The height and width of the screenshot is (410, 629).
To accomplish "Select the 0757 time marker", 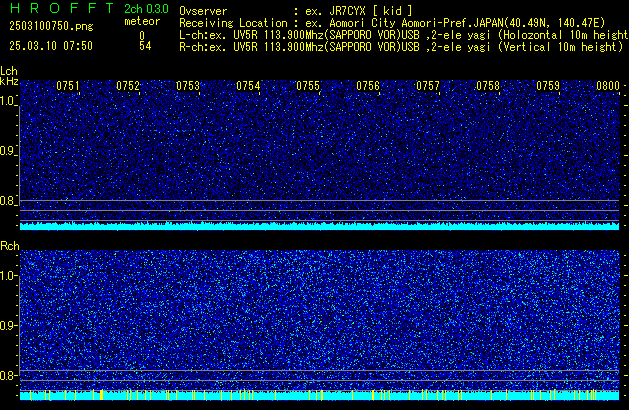I will click(x=428, y=86).
